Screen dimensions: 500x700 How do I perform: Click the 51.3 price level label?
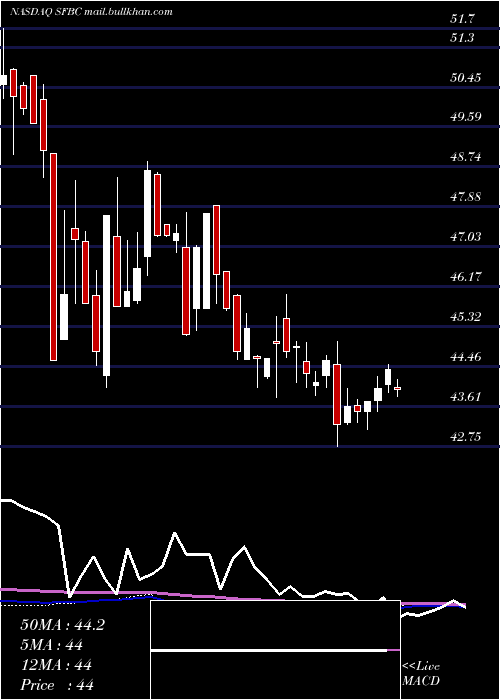462,38
